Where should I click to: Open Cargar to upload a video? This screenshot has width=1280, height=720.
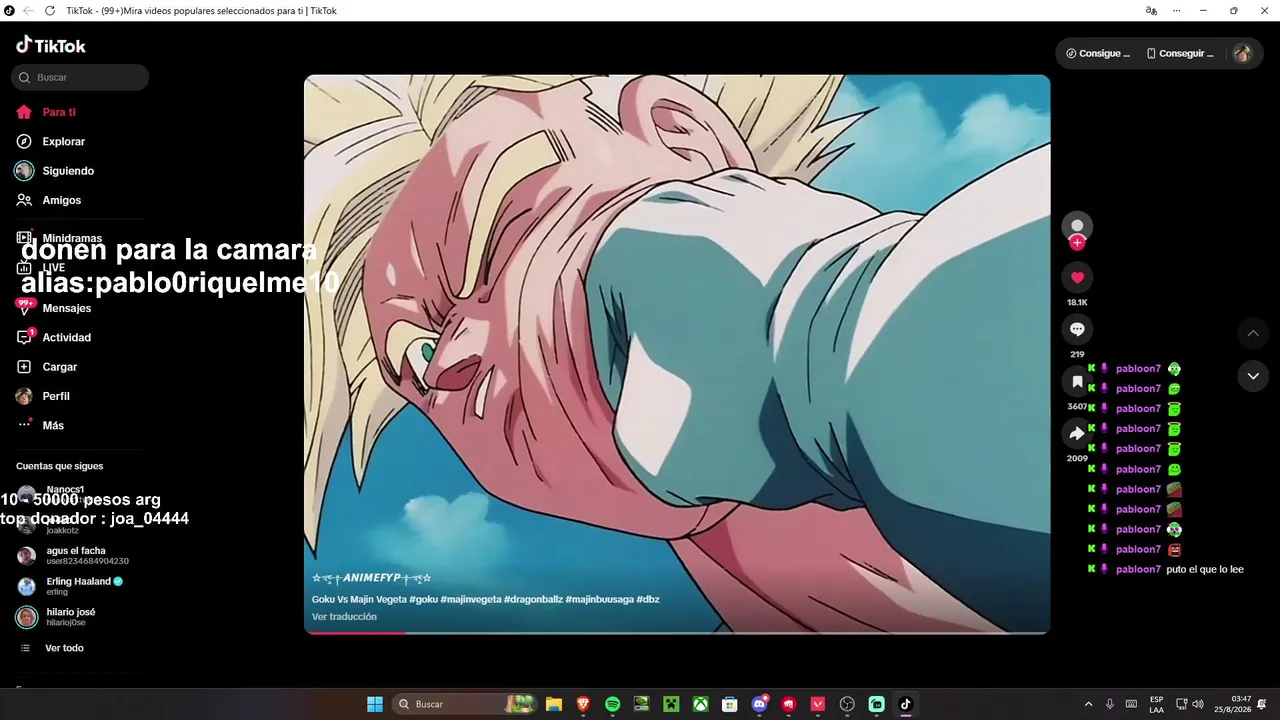coord(46,367)
